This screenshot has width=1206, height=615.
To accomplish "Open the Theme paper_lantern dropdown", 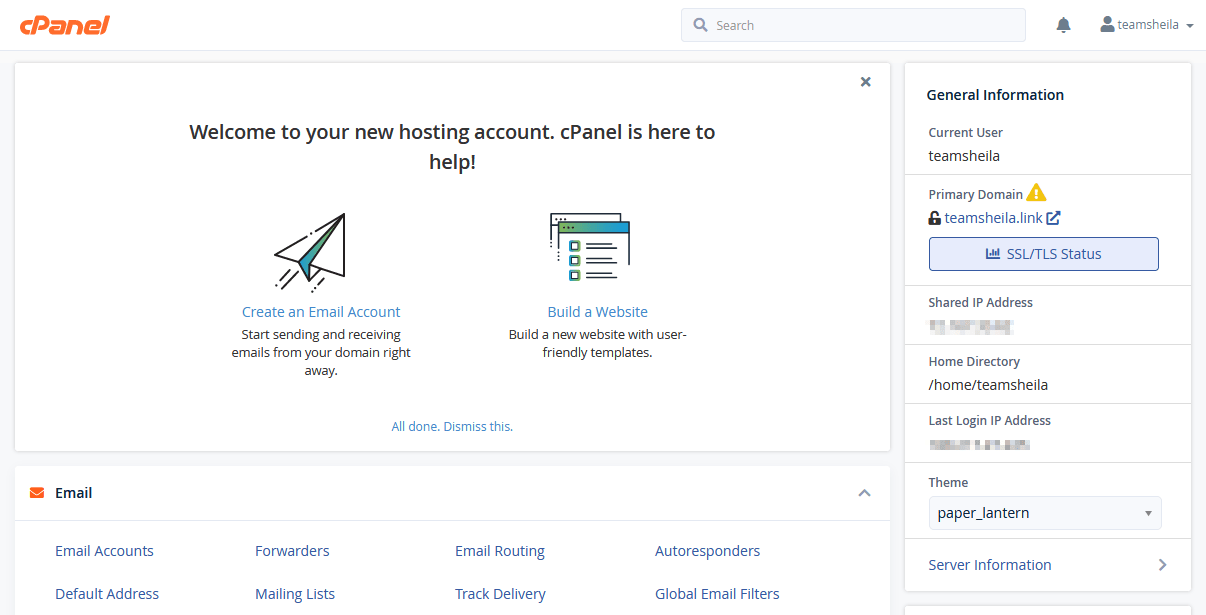I will [x=1045, y=513].
